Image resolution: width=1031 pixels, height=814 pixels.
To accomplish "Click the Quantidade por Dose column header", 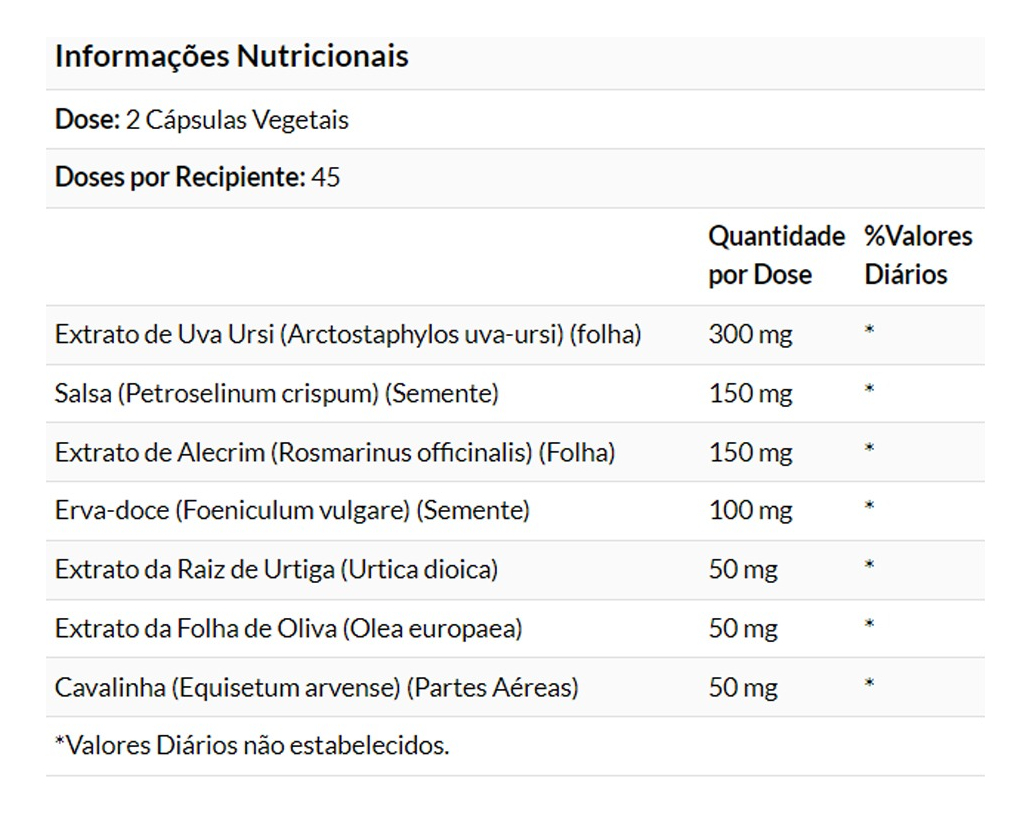I will (x=776, y=255).
